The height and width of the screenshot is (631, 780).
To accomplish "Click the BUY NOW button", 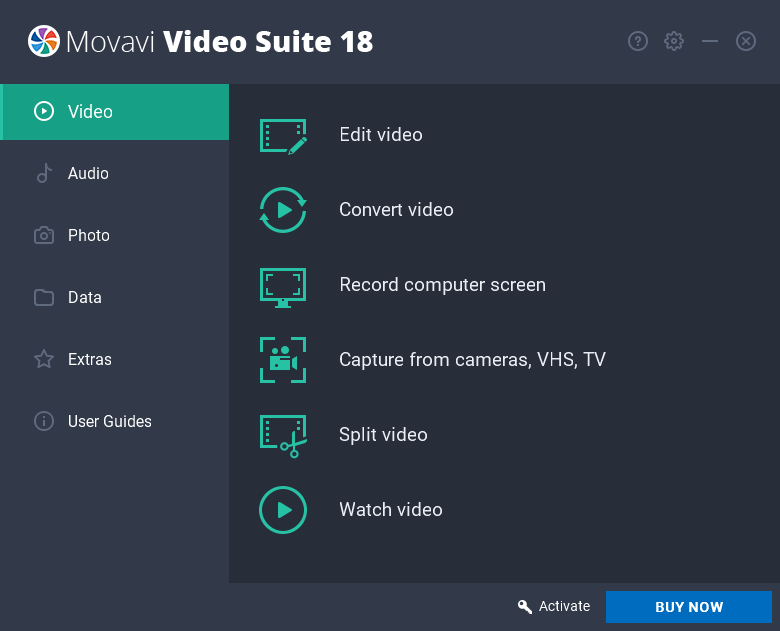I will tap(688, 607).
